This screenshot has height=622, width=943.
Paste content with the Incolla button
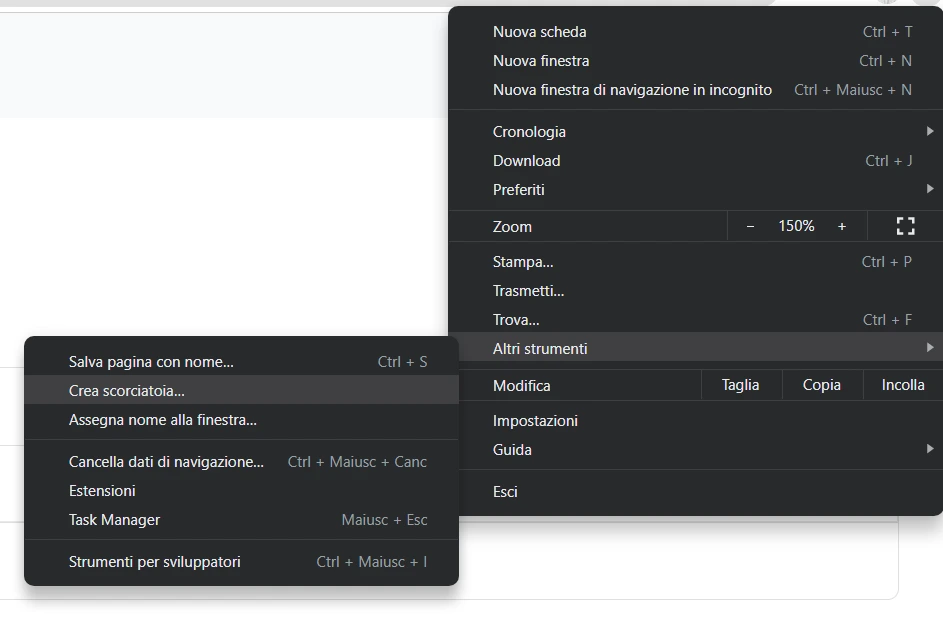point(901,384)
